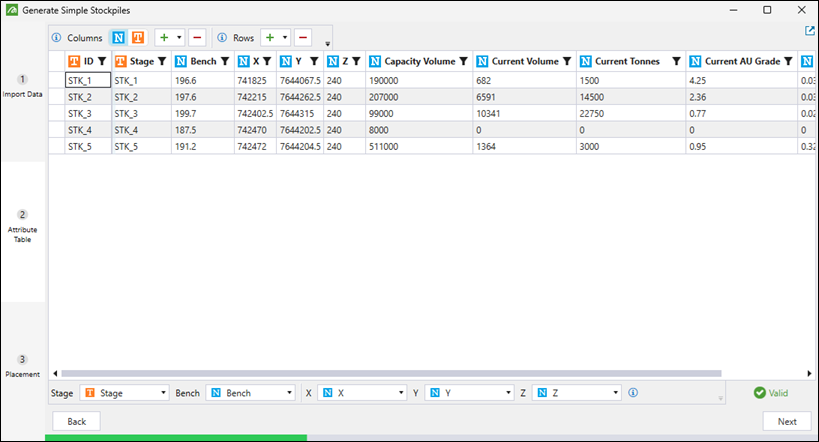Click the info icon next to Z dropdown
Screen dimensions: 819x442
(633, 393)
